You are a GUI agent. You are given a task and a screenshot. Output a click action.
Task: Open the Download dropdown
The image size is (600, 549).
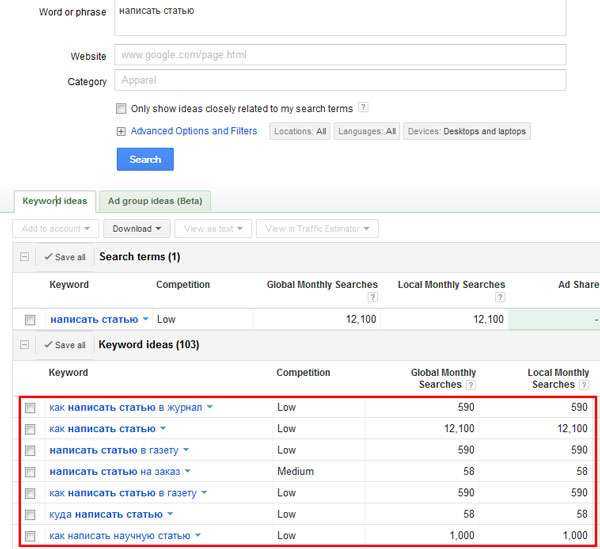point(131,229)
